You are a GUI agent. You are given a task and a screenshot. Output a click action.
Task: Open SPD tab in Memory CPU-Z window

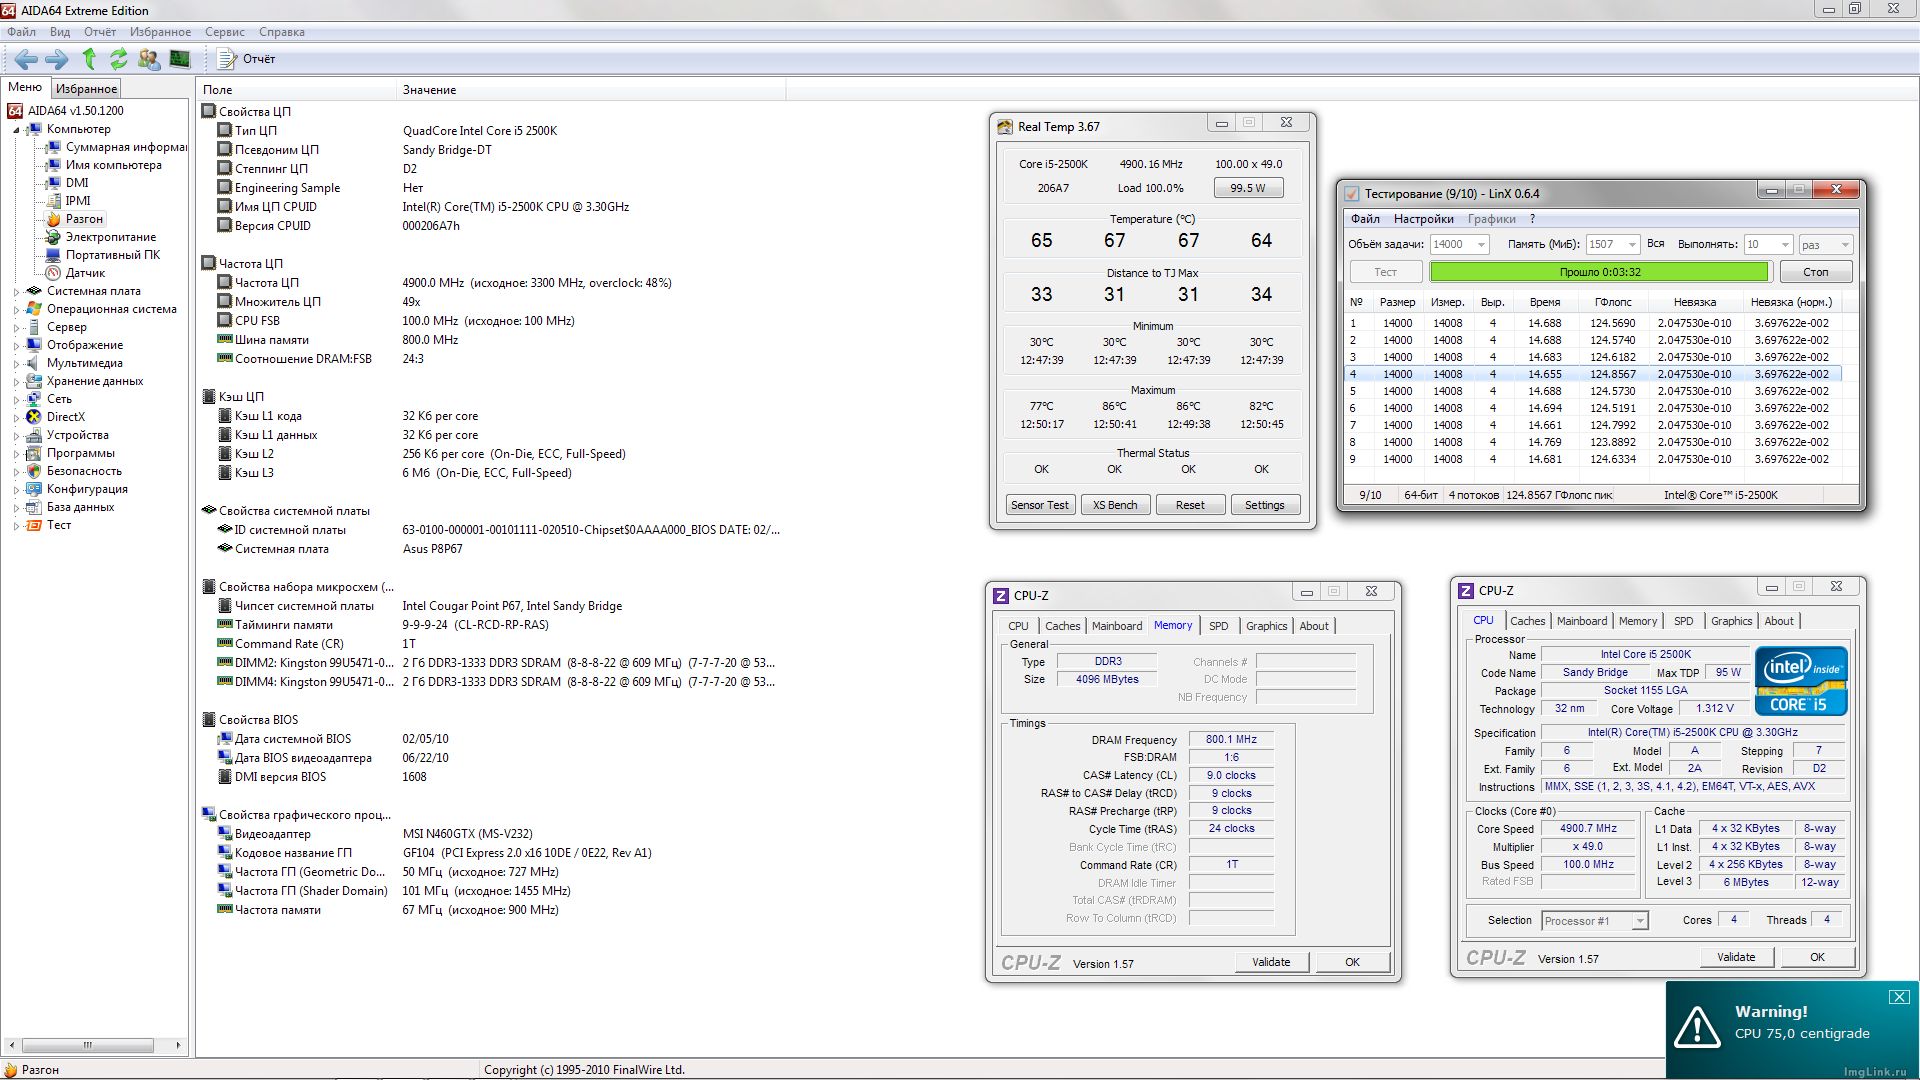(x=1218, y=626)
